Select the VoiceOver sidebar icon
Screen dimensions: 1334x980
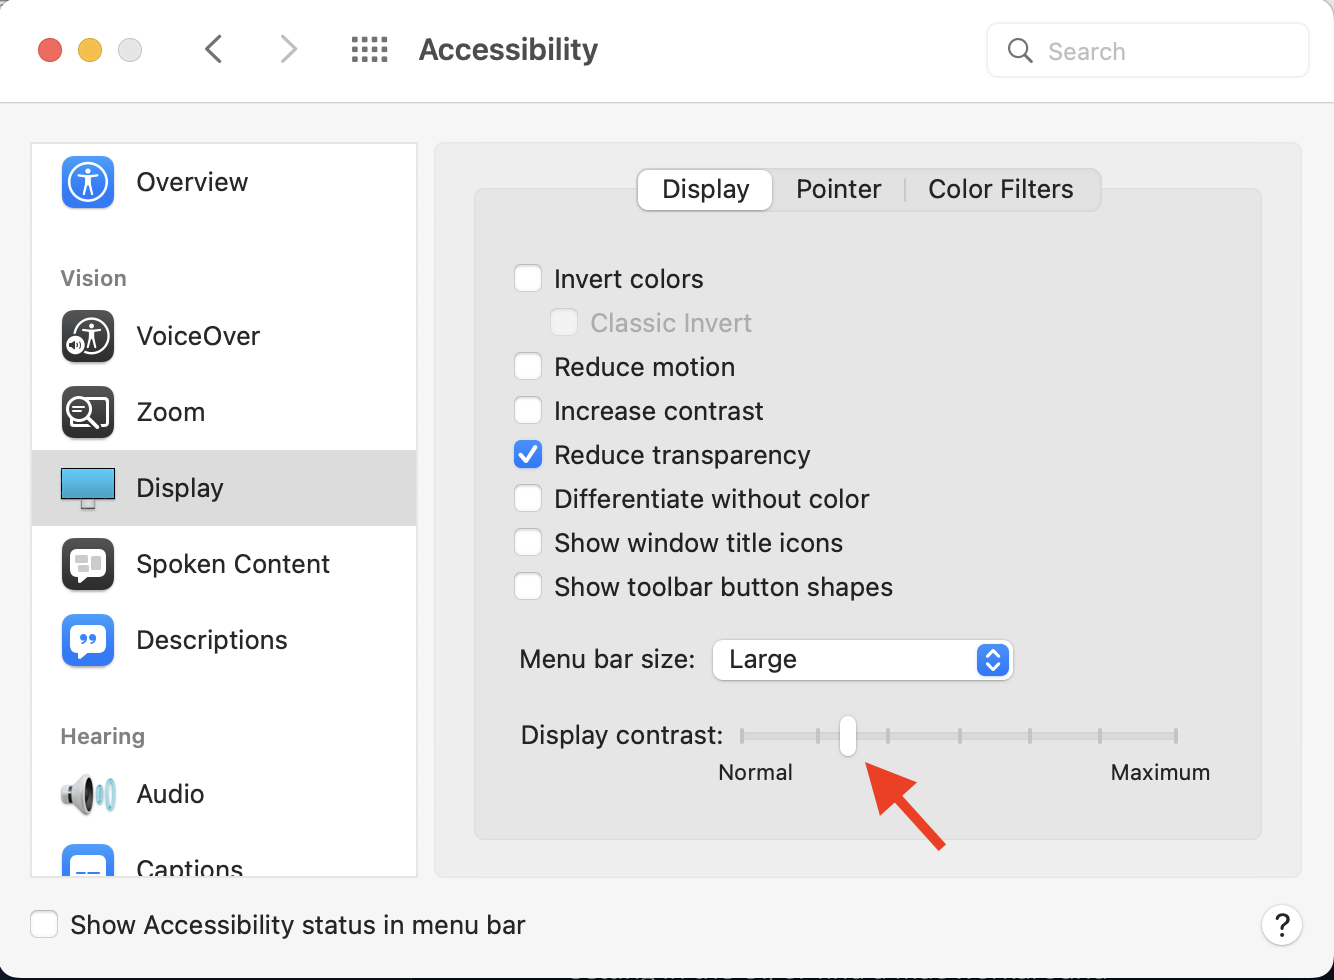(x=88, y=337)
